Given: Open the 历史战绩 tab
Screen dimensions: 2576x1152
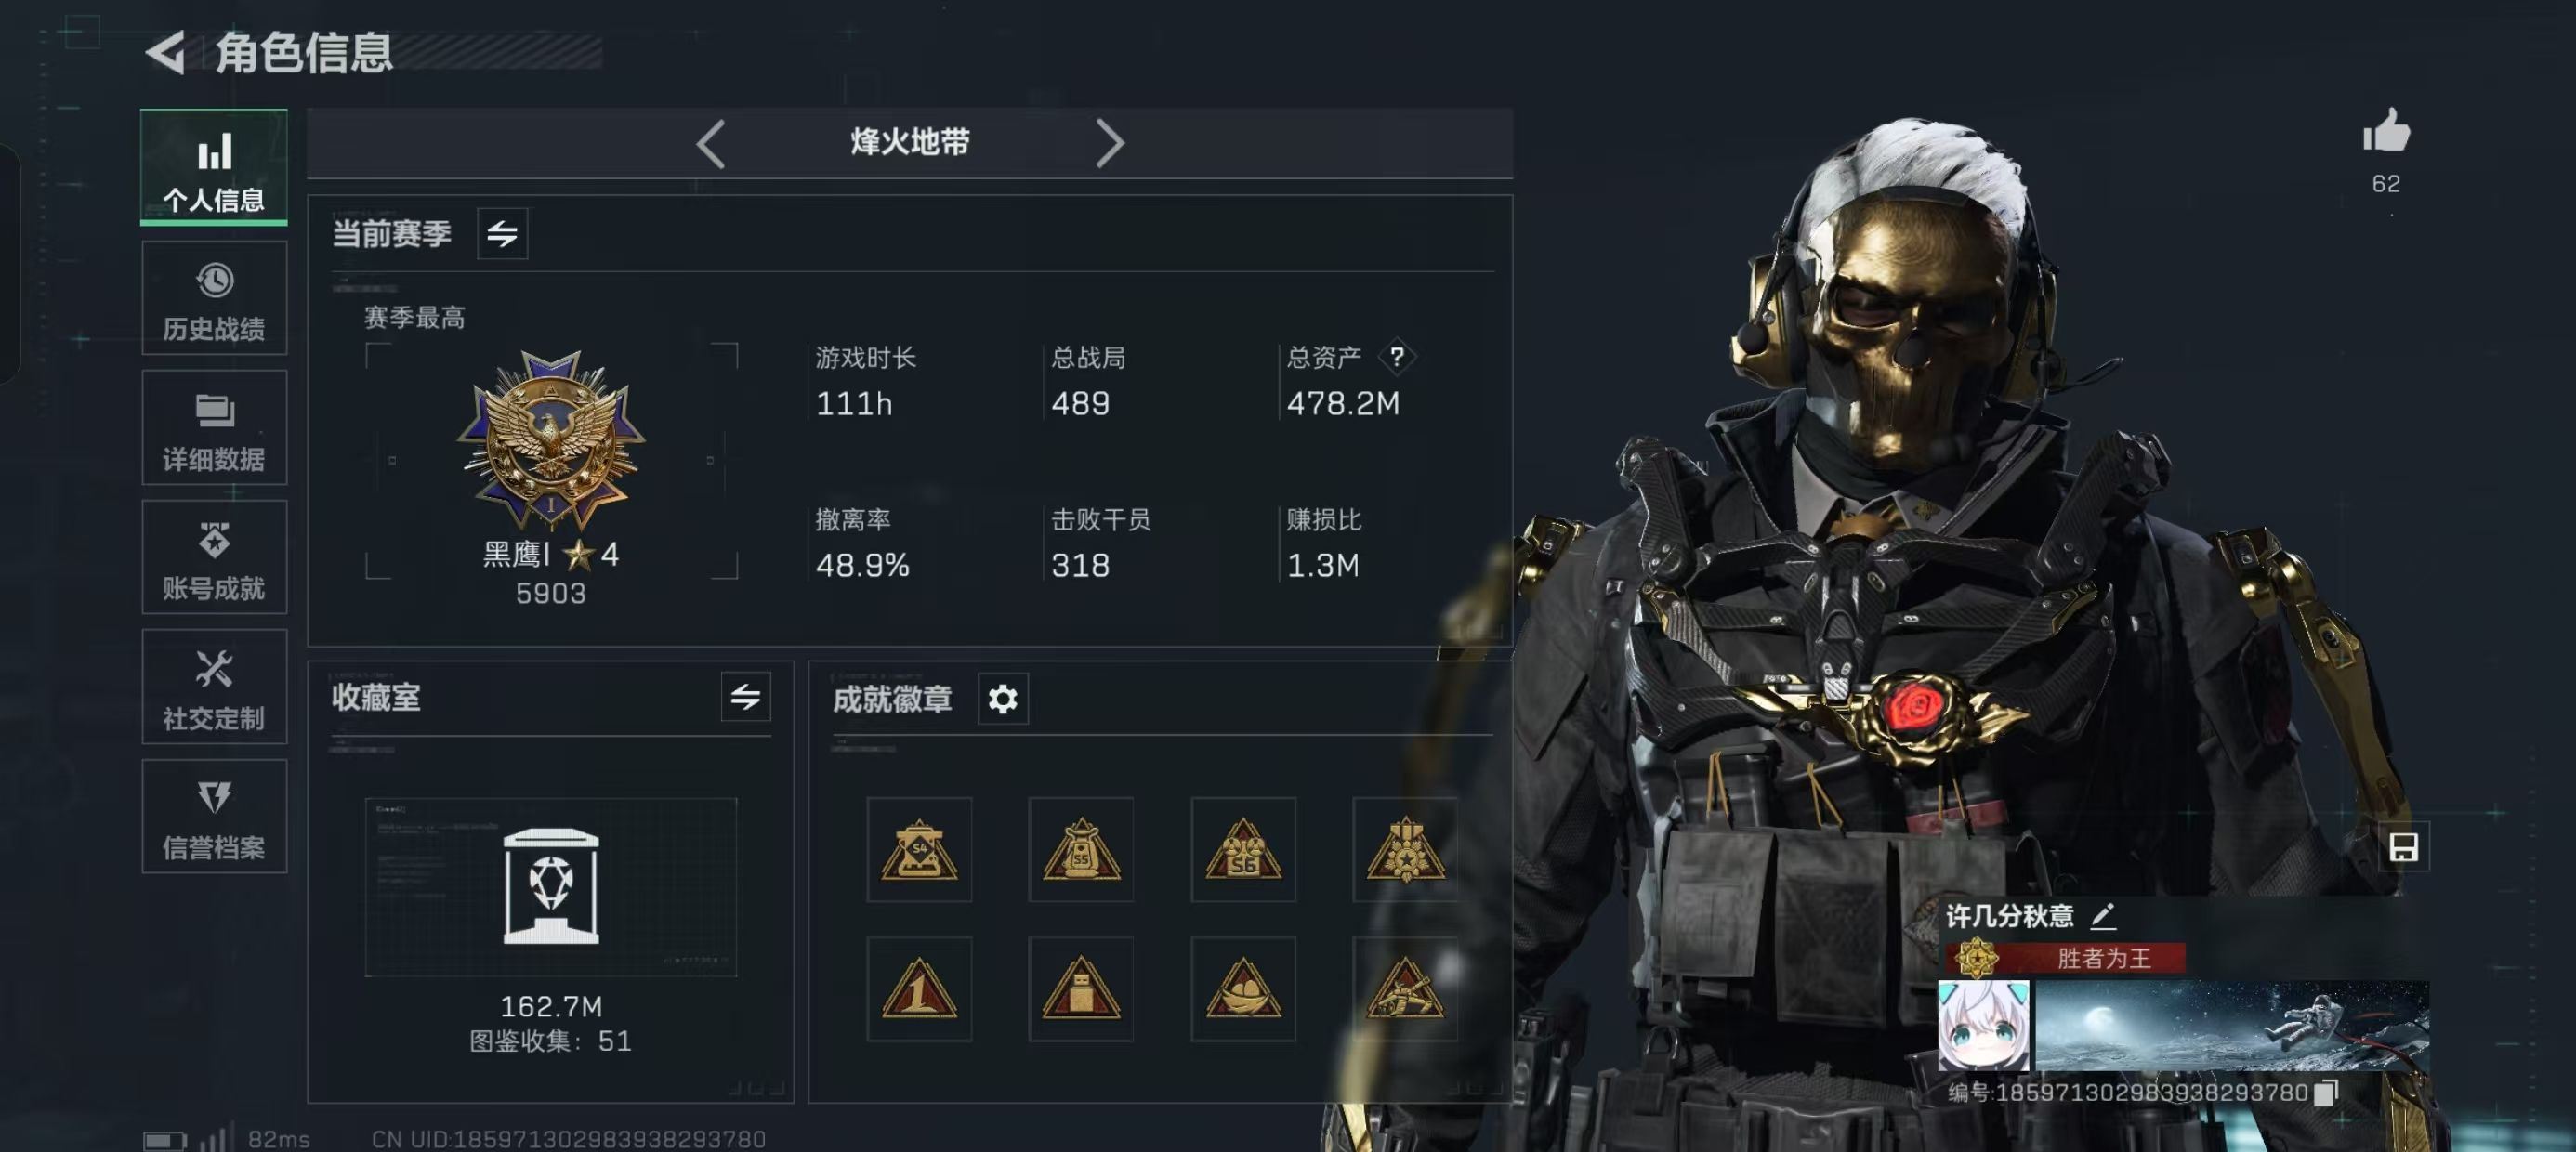Looking at the screenshot, I should (x=214, y=298).
